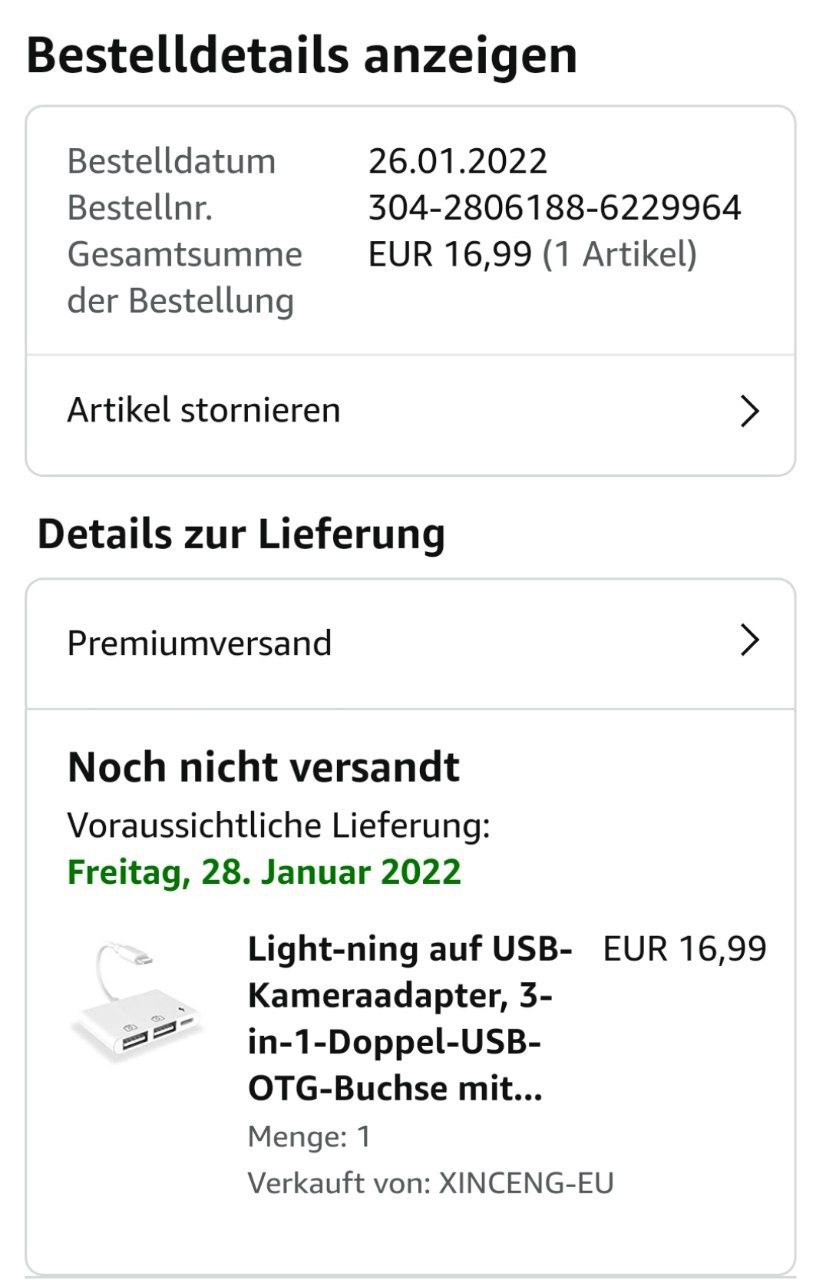Open the Light-ning auf USB-Kameraadapter product title
This screenshot has width=829, height=1280.
coord(409,1018)
